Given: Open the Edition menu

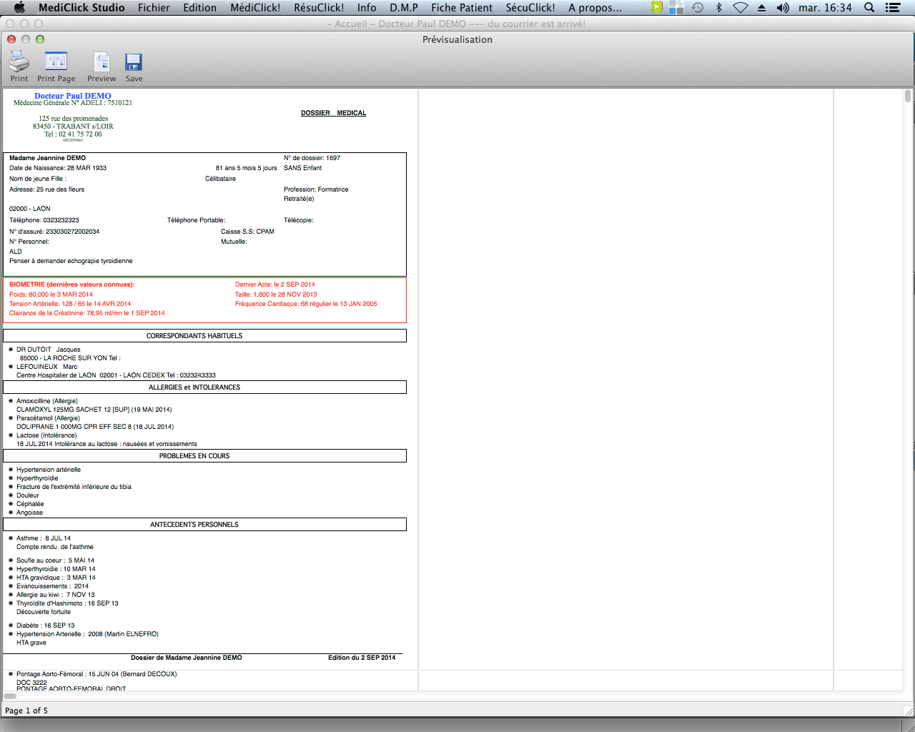Looking at the screenshot, I should click(199, 8).
